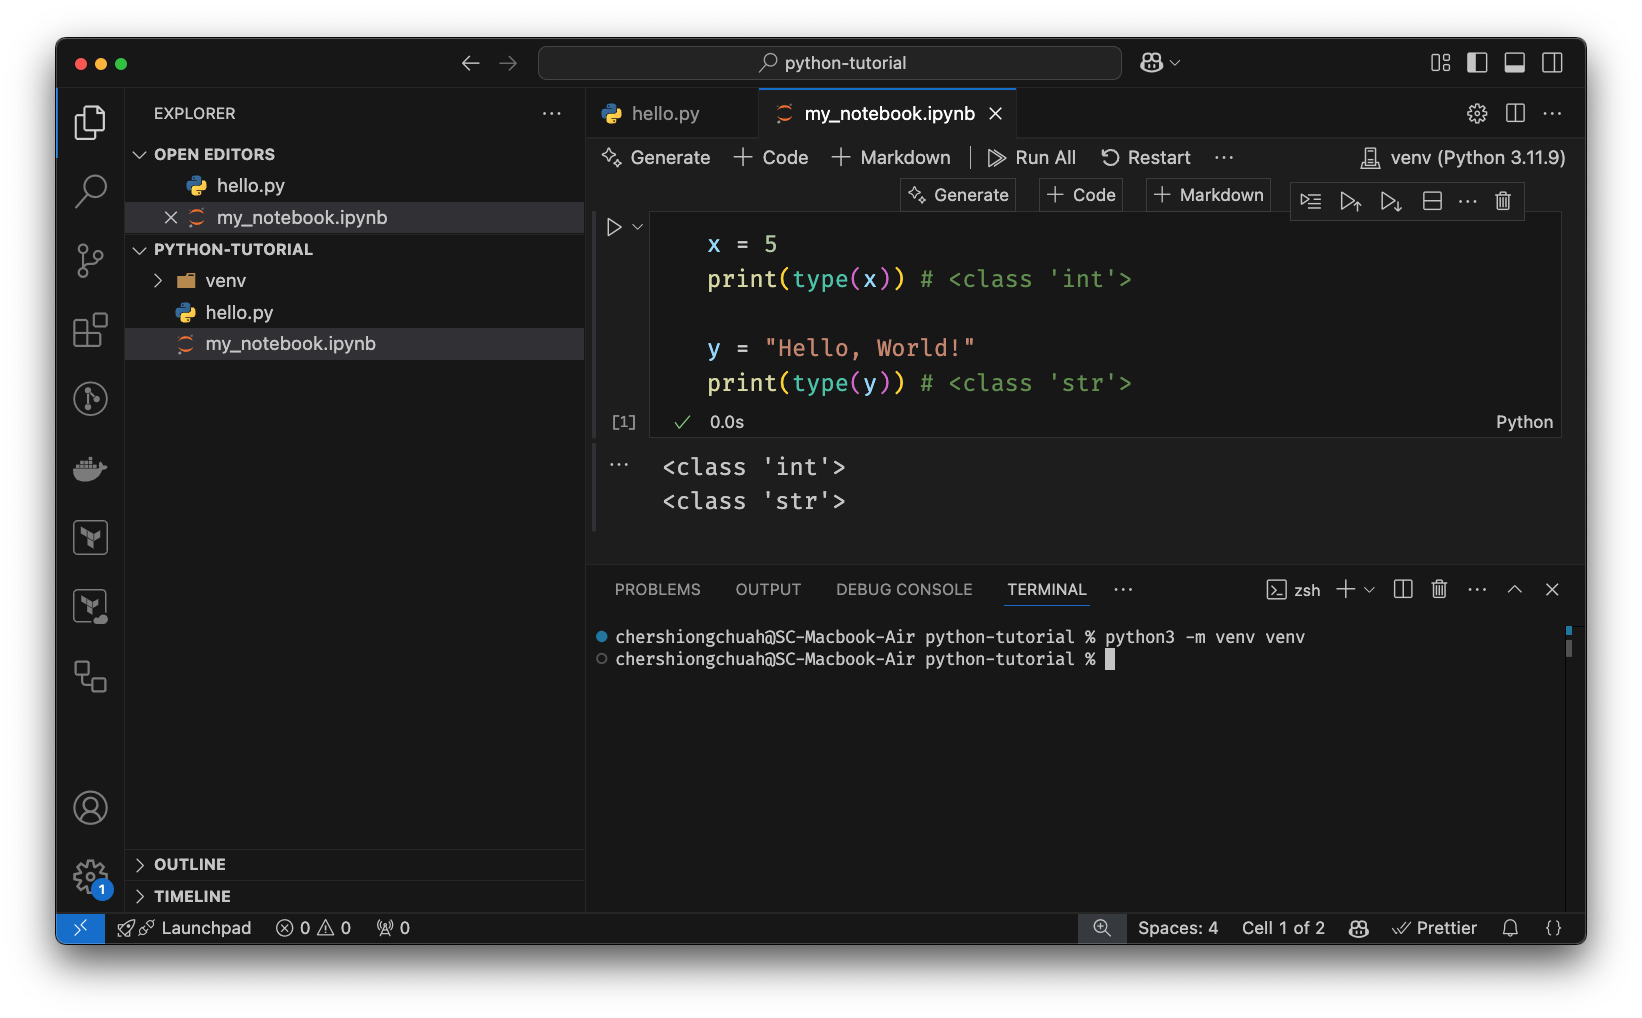Click the remote window indicator
The image size is (1642, 1018).
pyautogui.click(x=81, y=928)
